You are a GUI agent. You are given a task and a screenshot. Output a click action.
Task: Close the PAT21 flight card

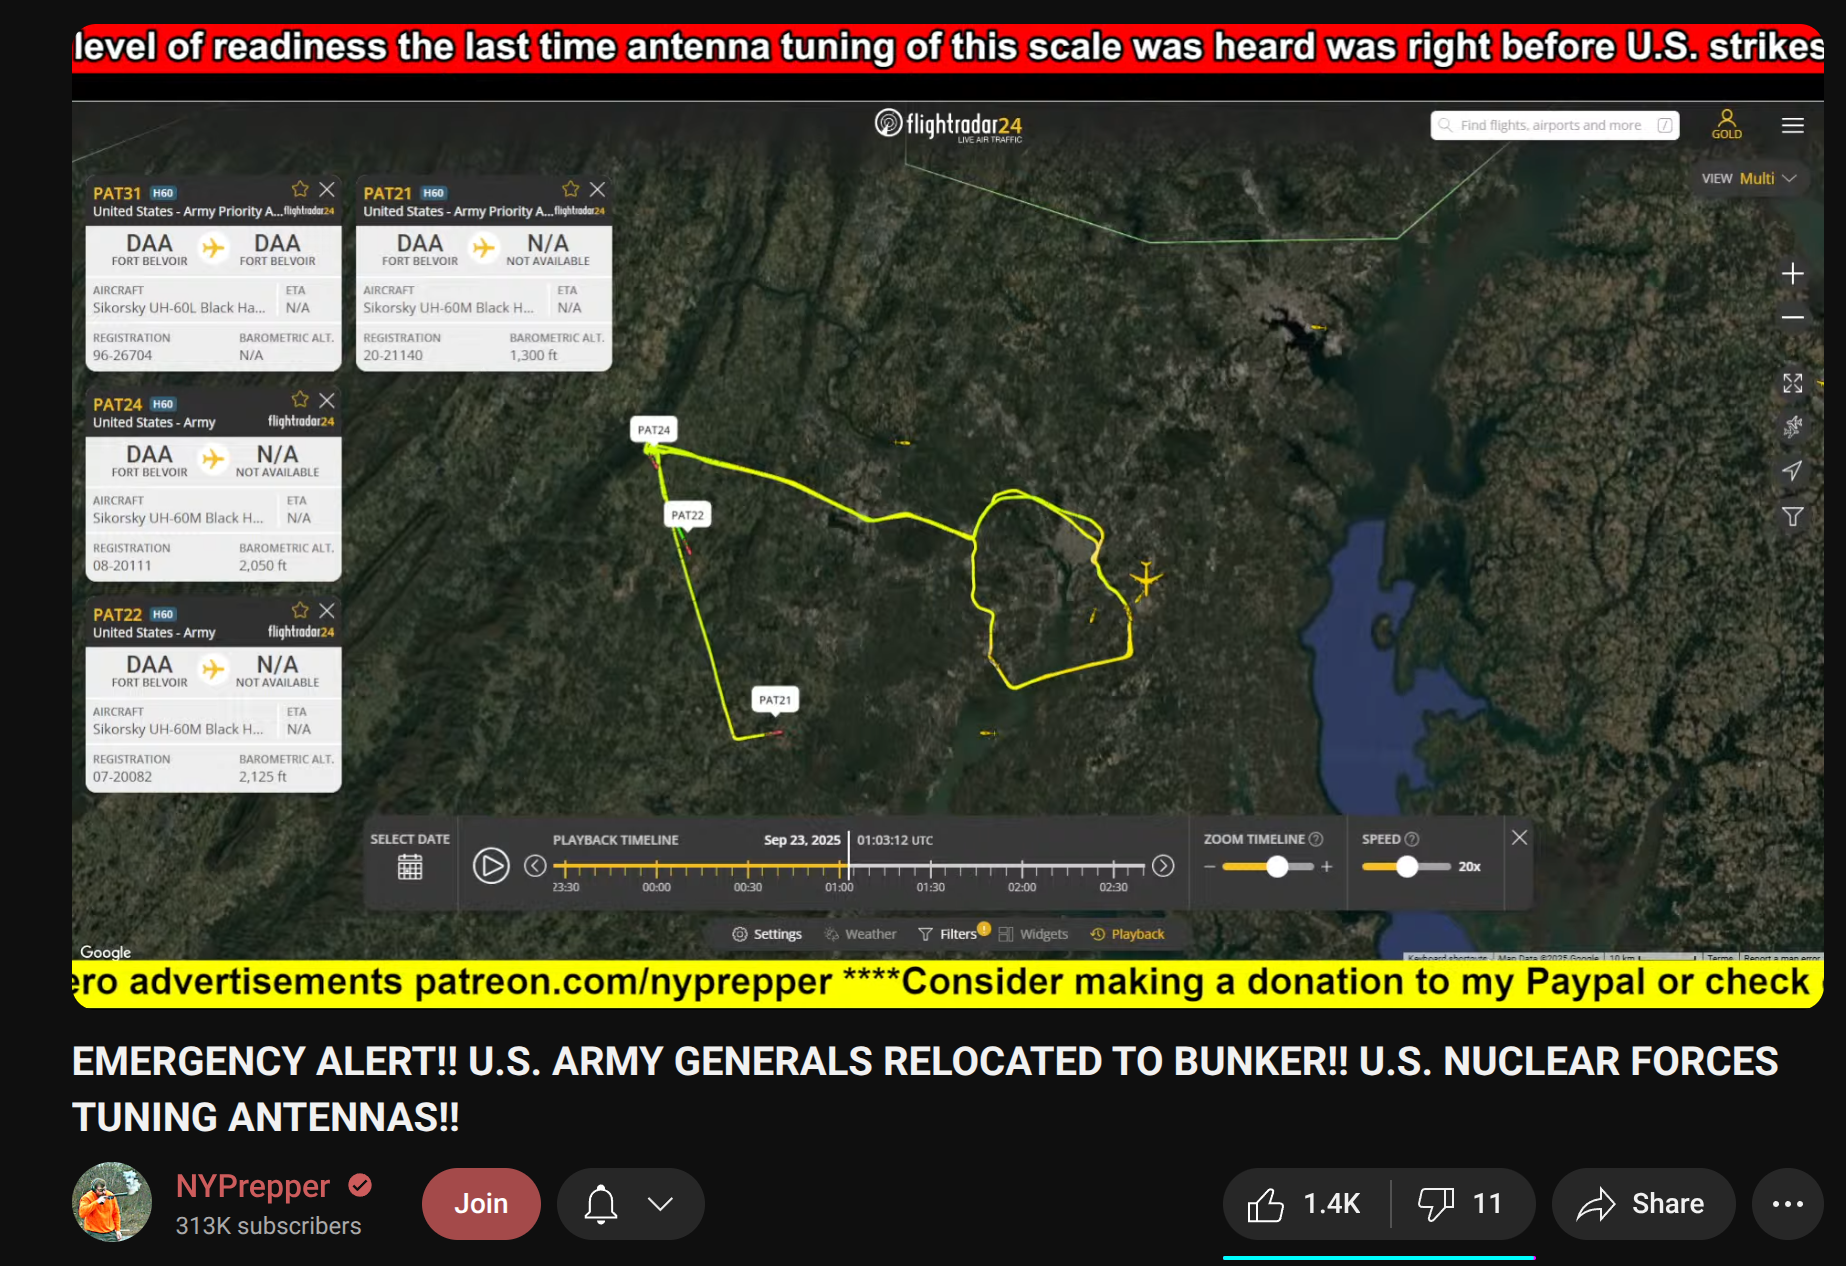click(x=597, y=189)
